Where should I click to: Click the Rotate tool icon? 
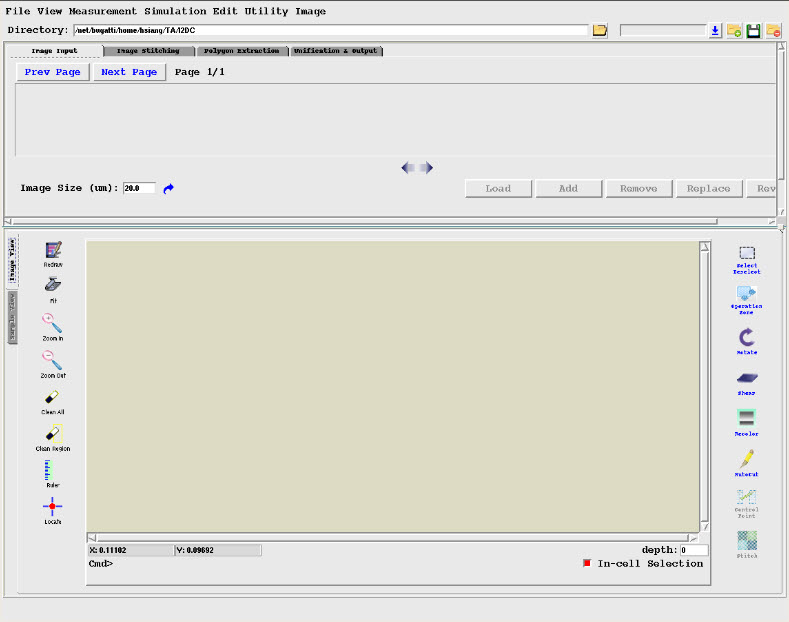coord(746,338)
